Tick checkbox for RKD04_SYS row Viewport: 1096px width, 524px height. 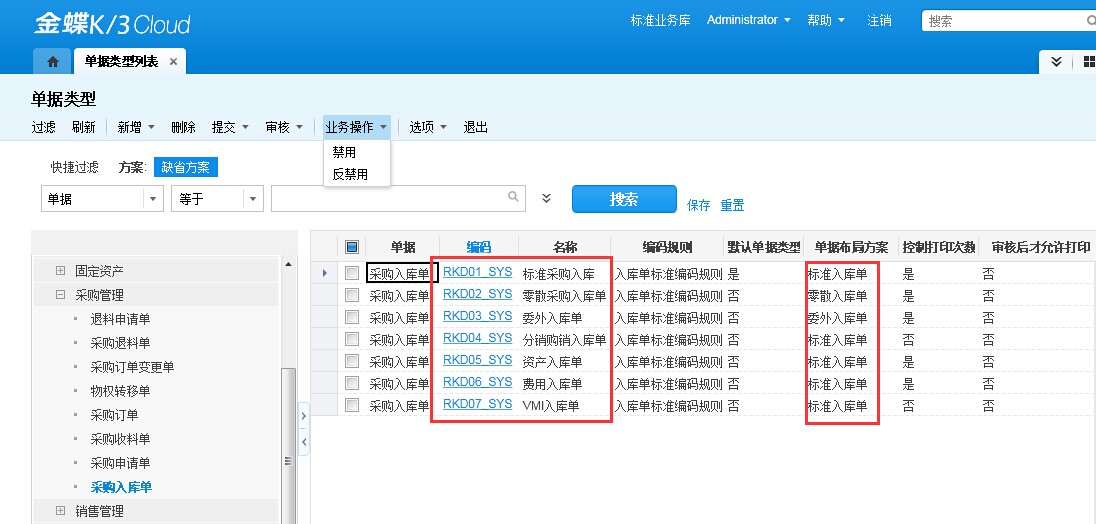coord(351,339)
